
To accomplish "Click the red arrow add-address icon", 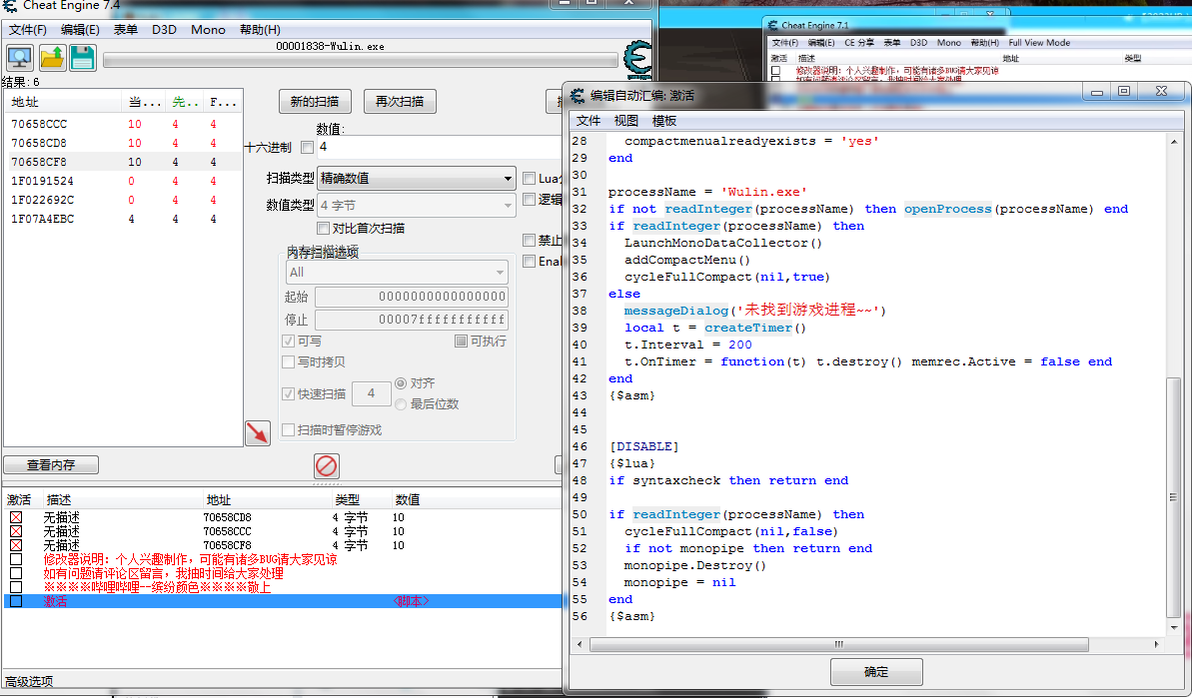I will pyautogui.click(x=258, y=433).
